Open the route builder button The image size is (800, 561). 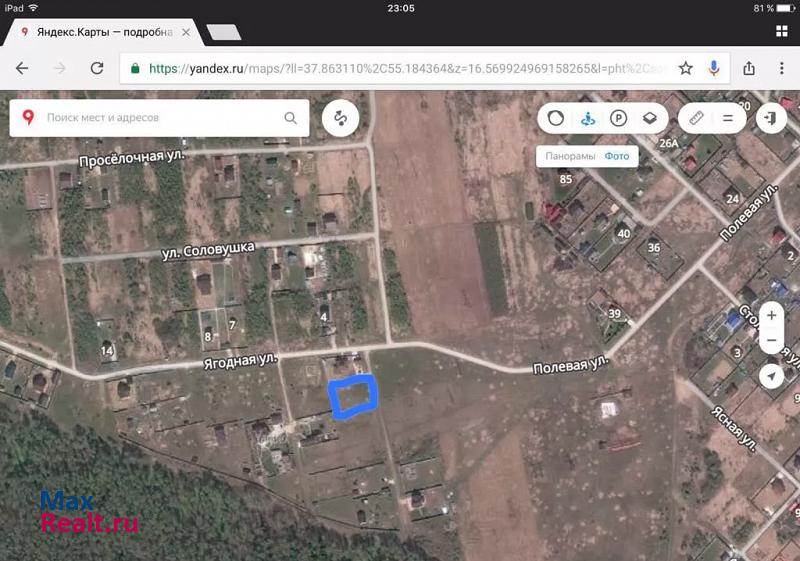[340, 118]
